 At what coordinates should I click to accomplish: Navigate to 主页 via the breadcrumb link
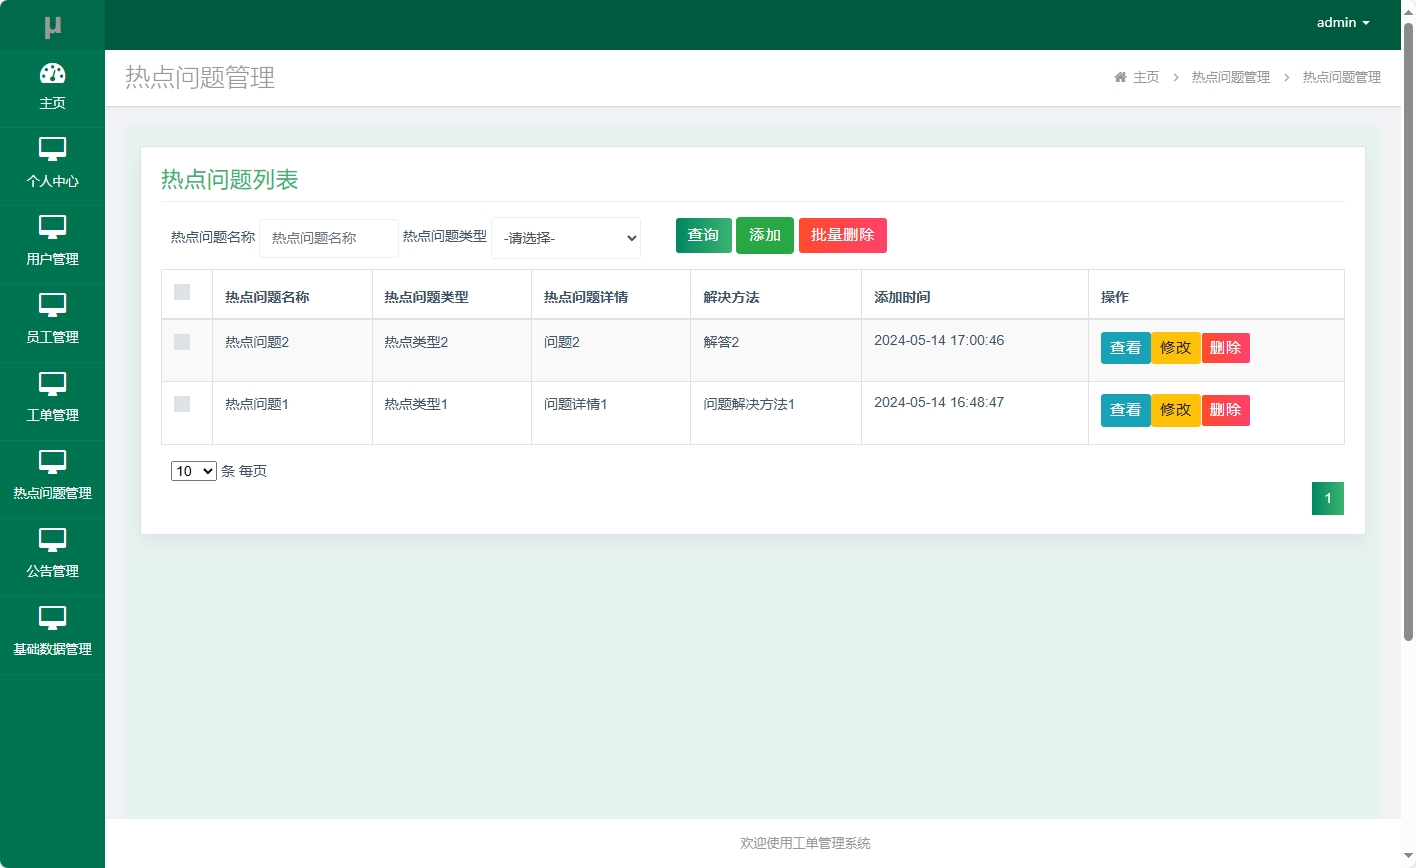[x=1146, y=77]
